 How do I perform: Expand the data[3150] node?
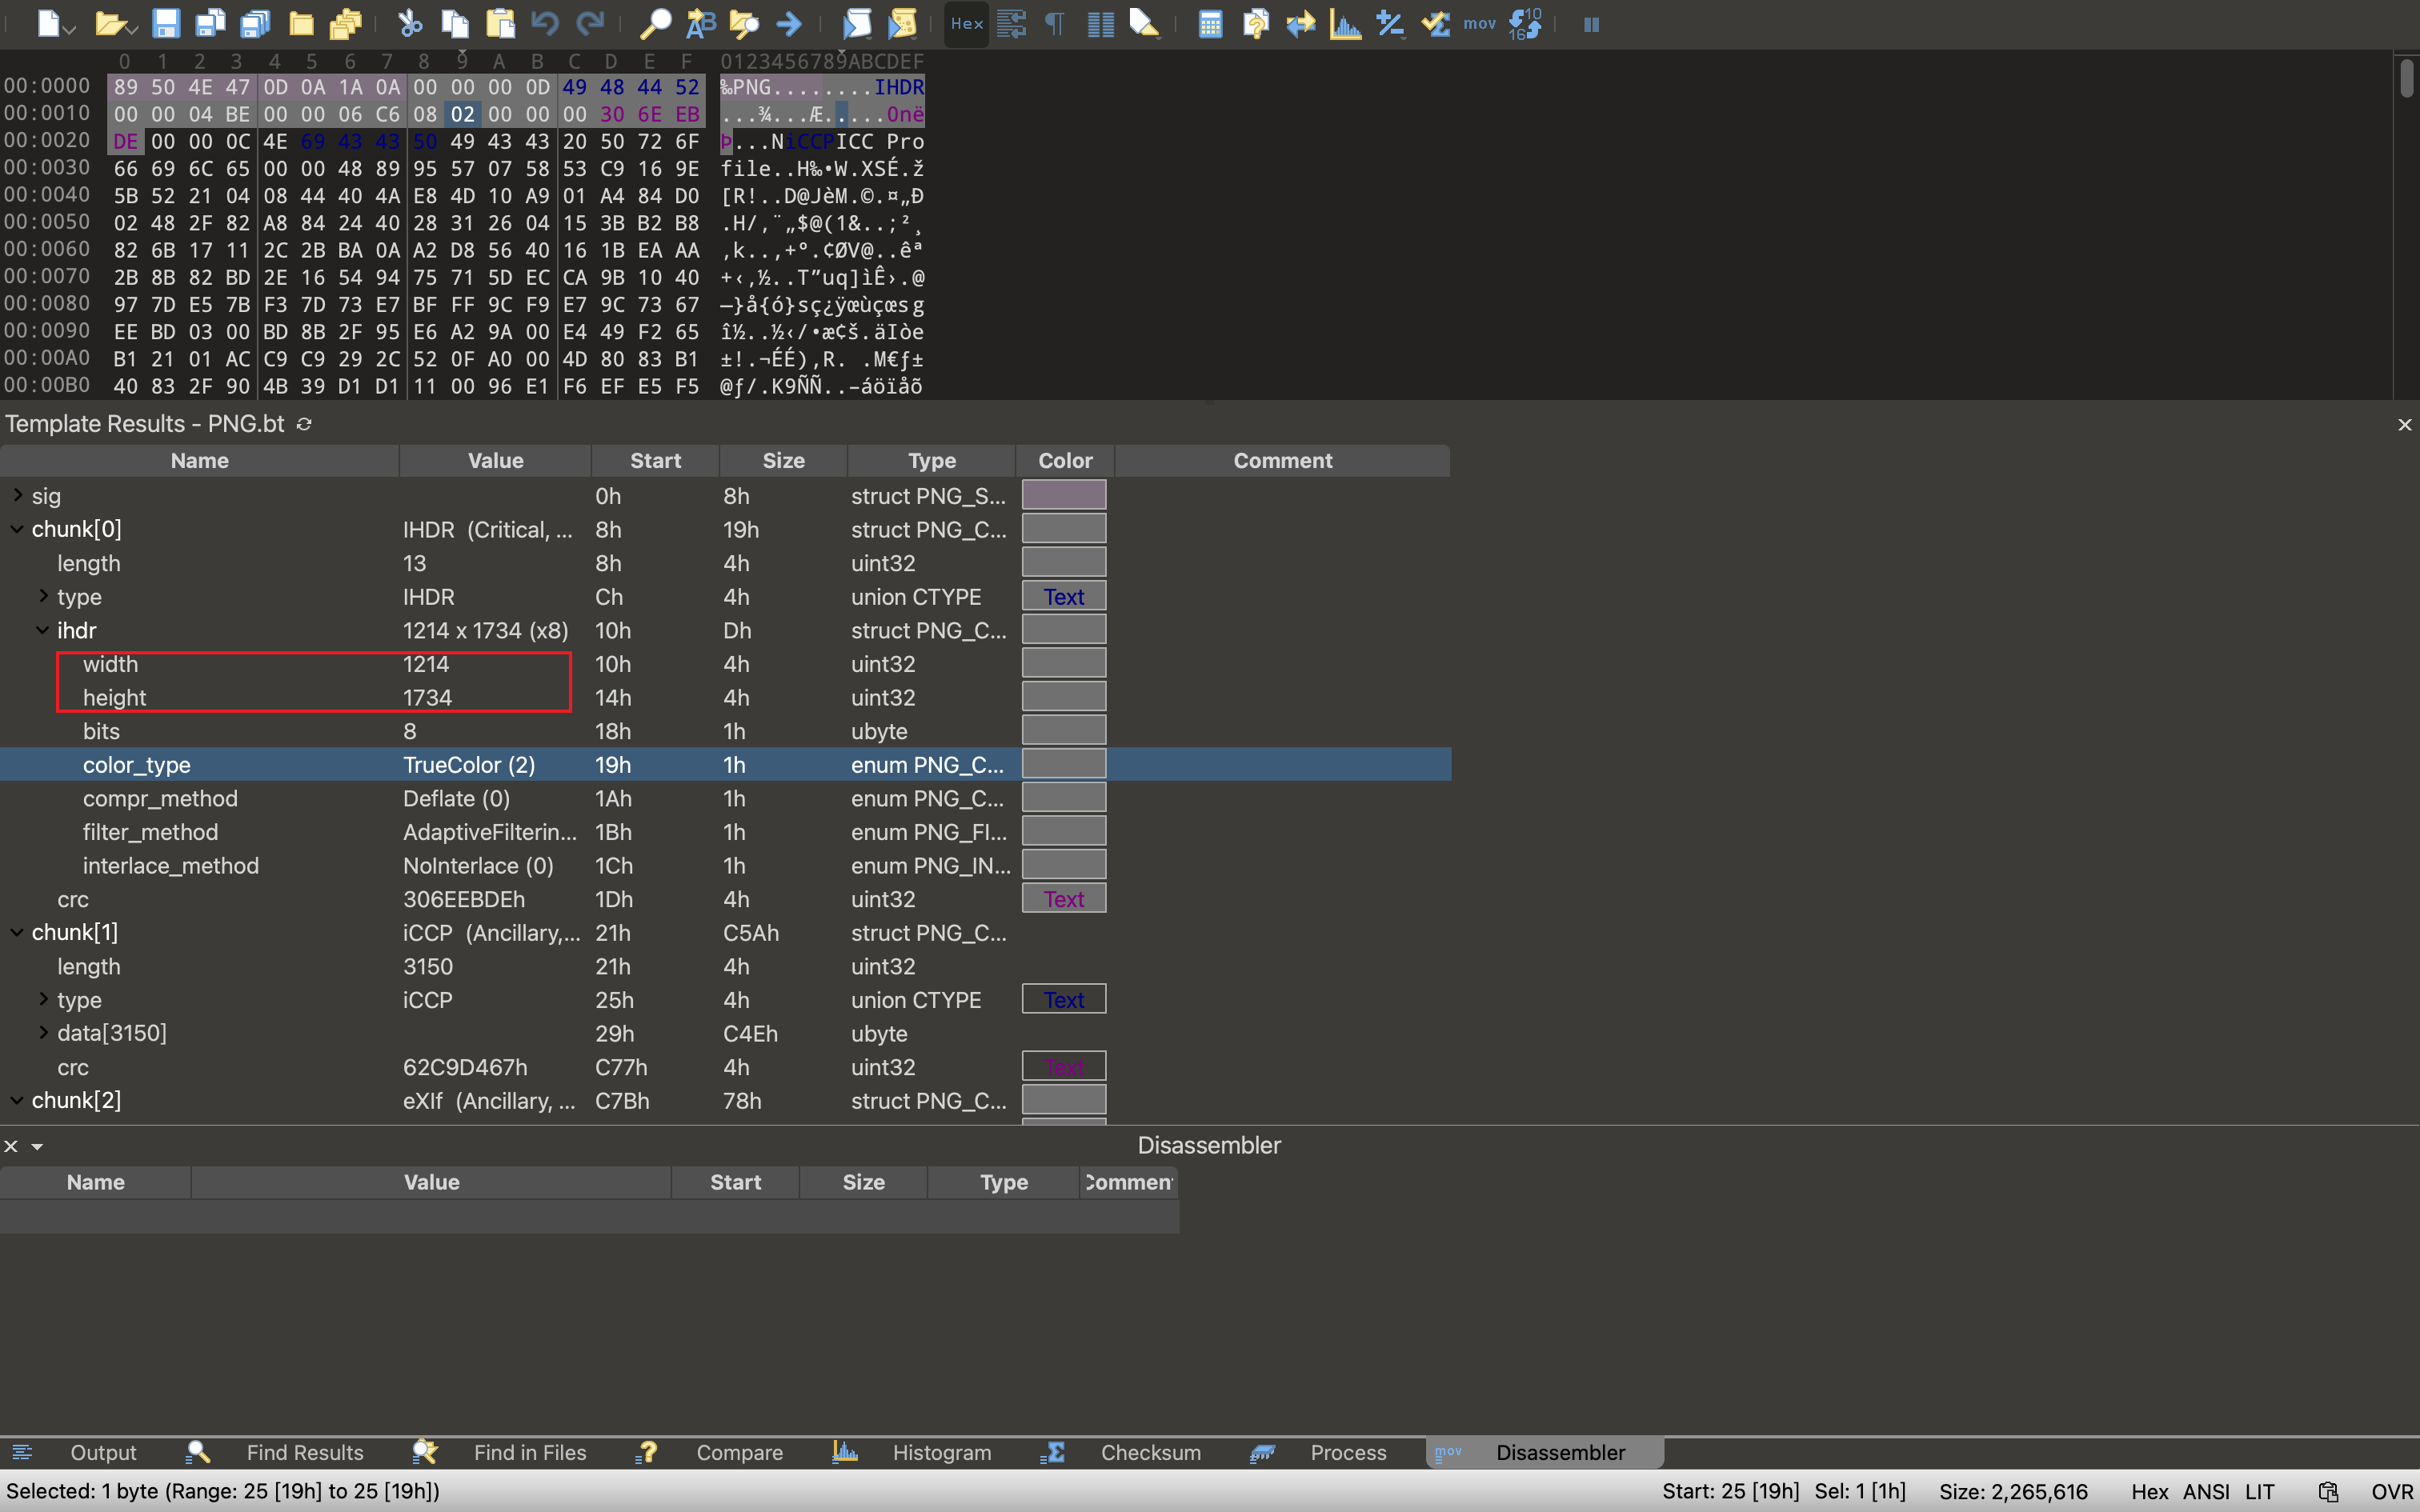click(43, 1032)
